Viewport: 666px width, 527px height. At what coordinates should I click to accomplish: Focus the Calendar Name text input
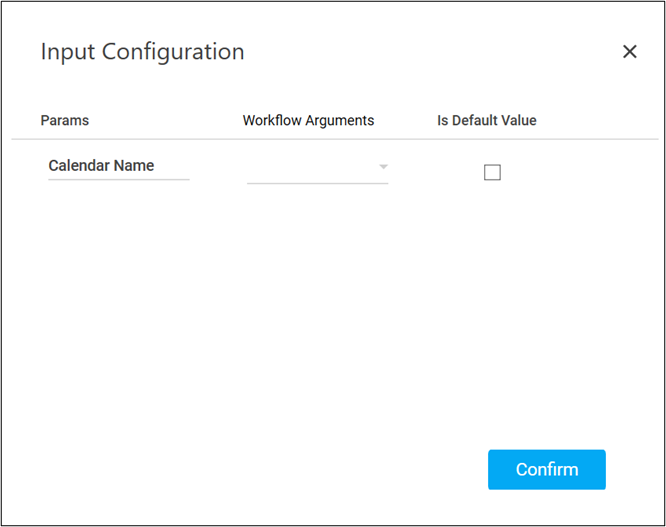point(118,166)
